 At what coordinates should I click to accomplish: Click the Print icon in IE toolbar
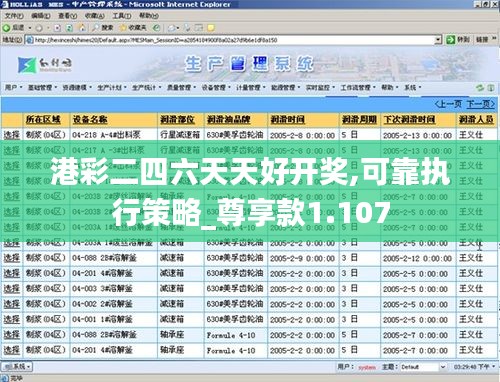(x=187, y=28)
